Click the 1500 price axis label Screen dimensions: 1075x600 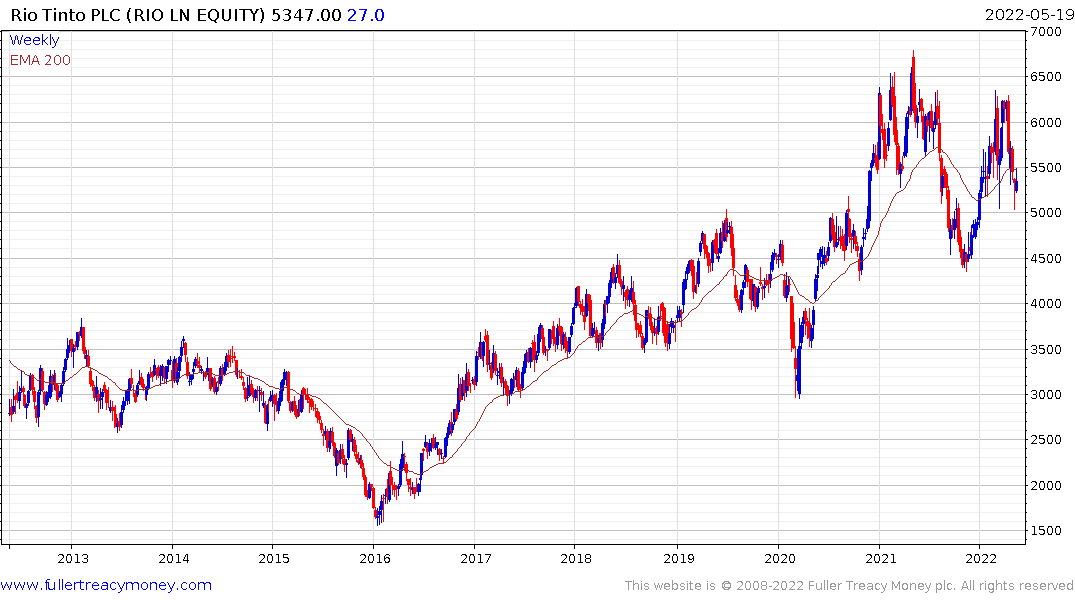[1046, 531]
